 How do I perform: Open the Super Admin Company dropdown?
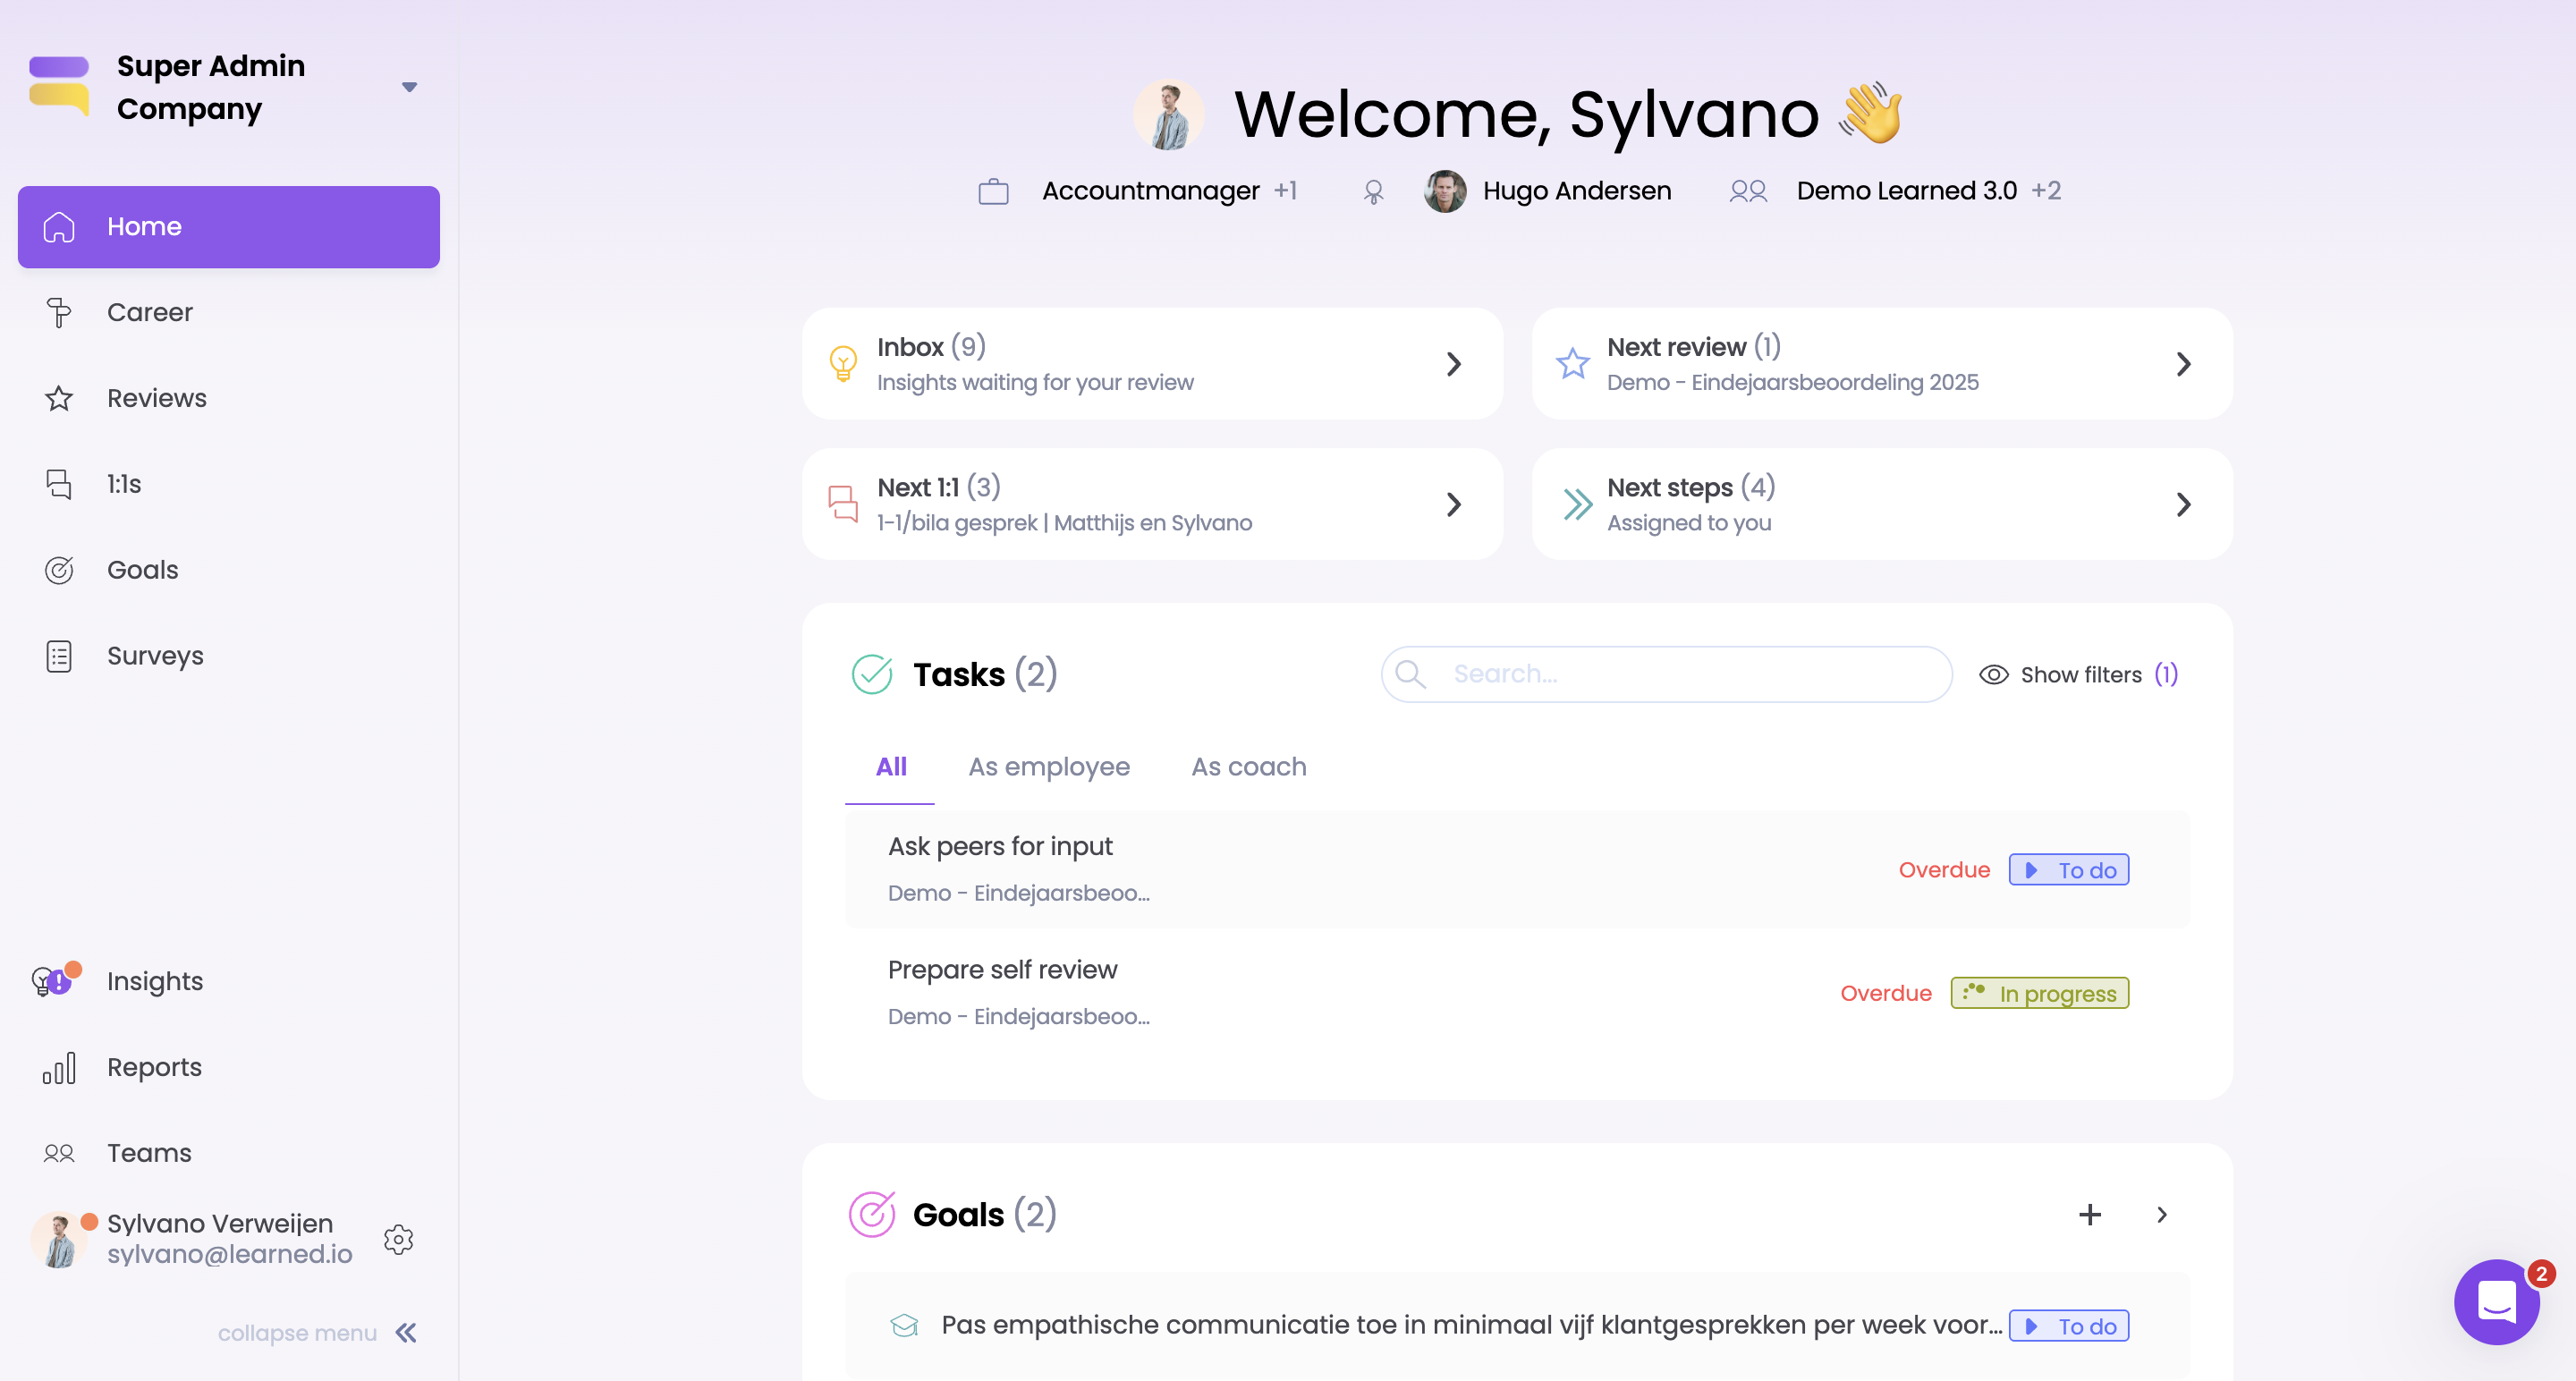[x=409, y=87]
